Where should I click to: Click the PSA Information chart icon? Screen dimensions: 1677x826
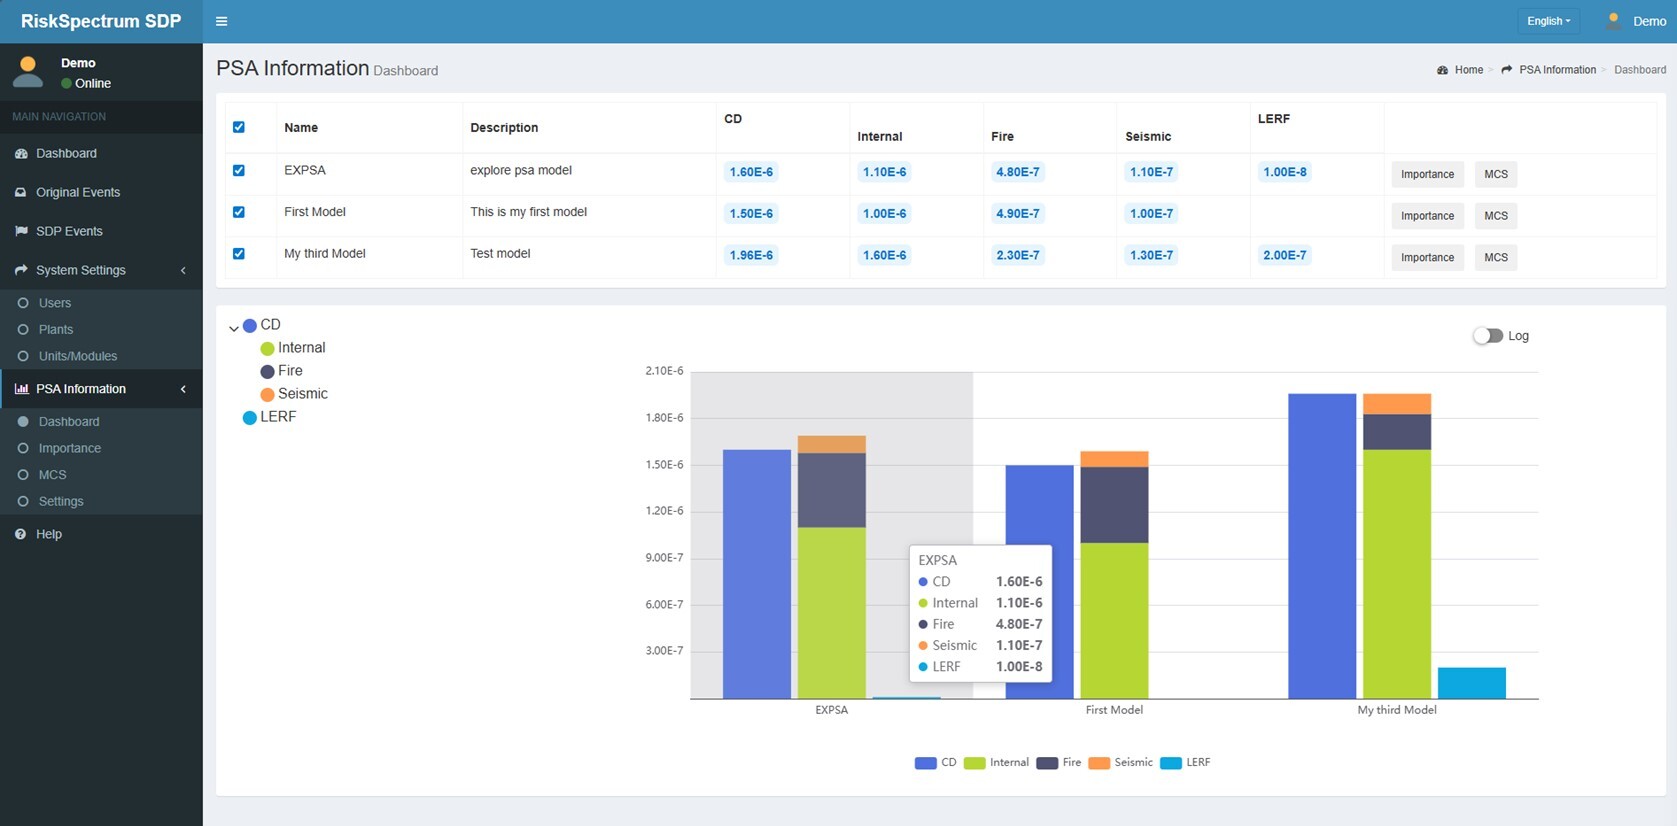pos(21,389)
